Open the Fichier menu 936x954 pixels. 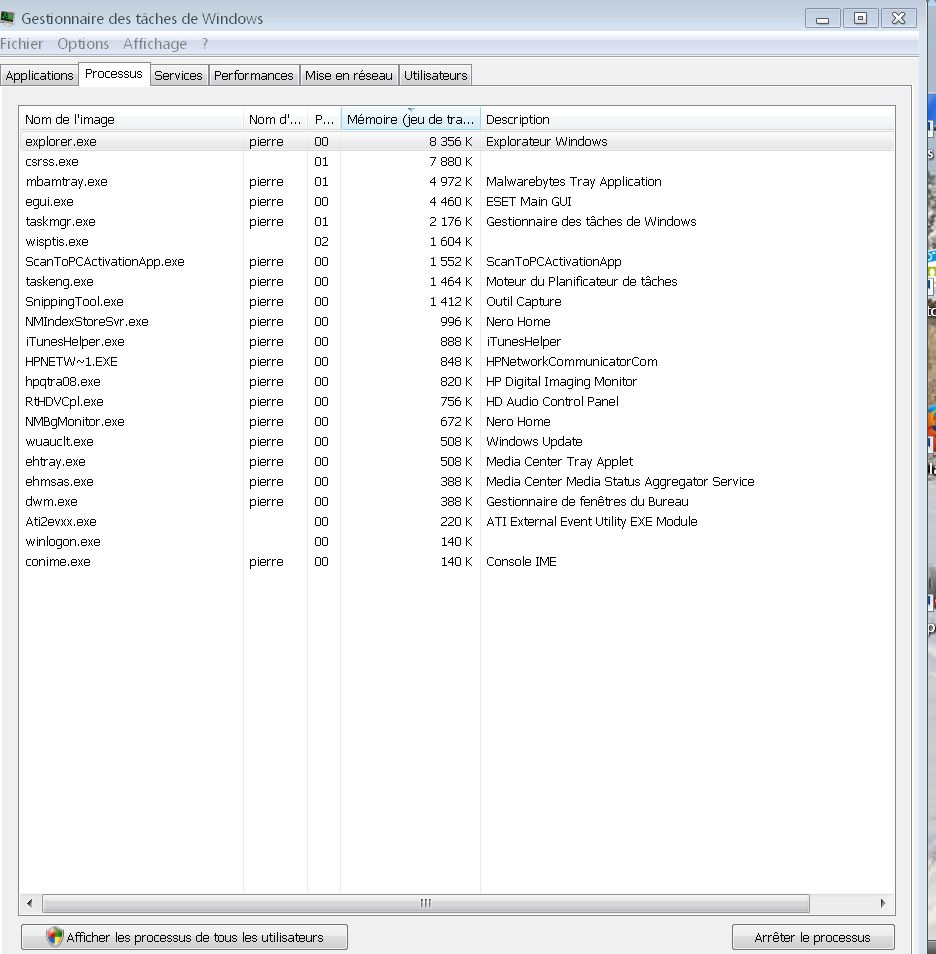pos(22,44)
